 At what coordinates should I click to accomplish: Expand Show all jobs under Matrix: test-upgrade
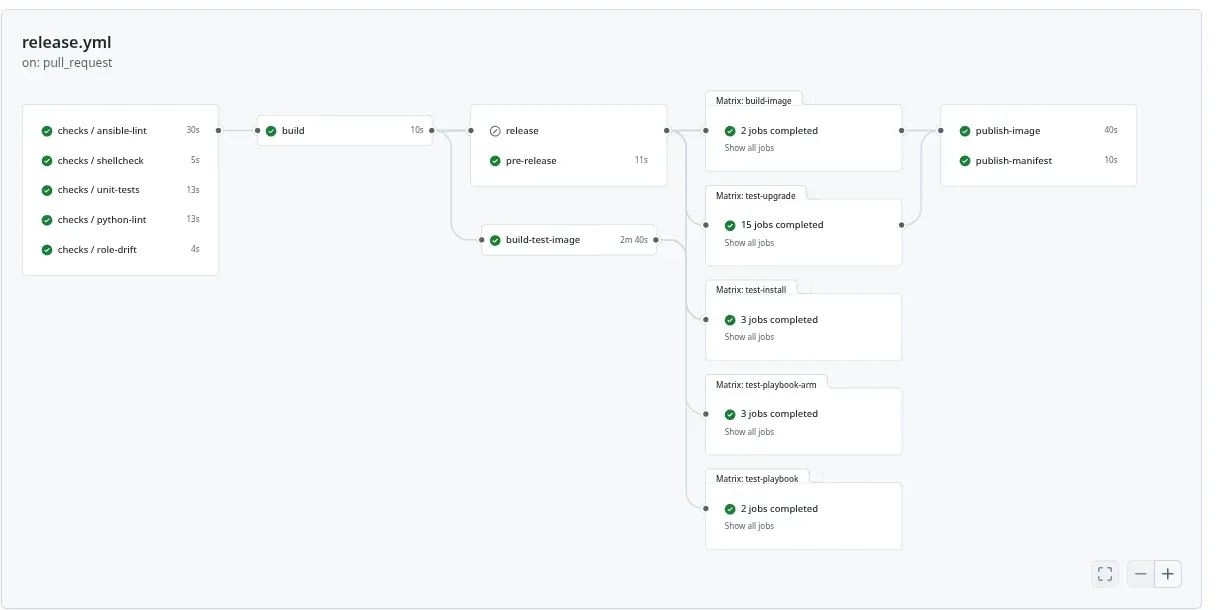coord(749,243)
